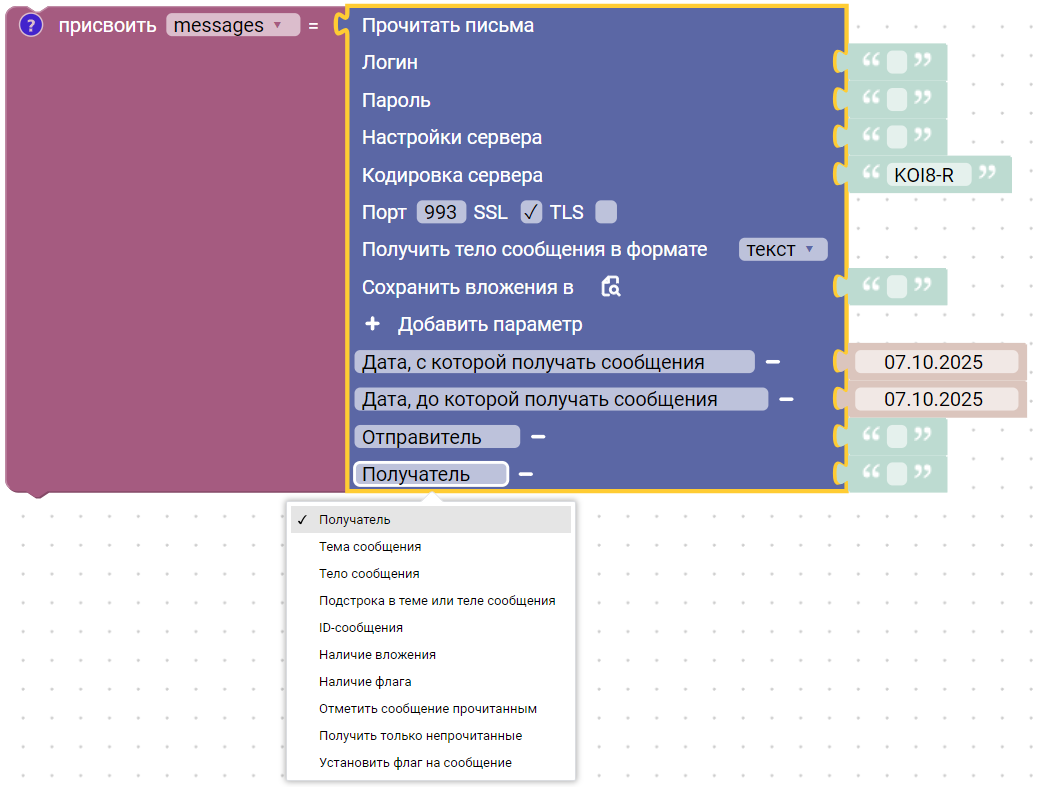Enable the TLS checkbox
Screen dimensions: 1037x787
click(605, 212)
